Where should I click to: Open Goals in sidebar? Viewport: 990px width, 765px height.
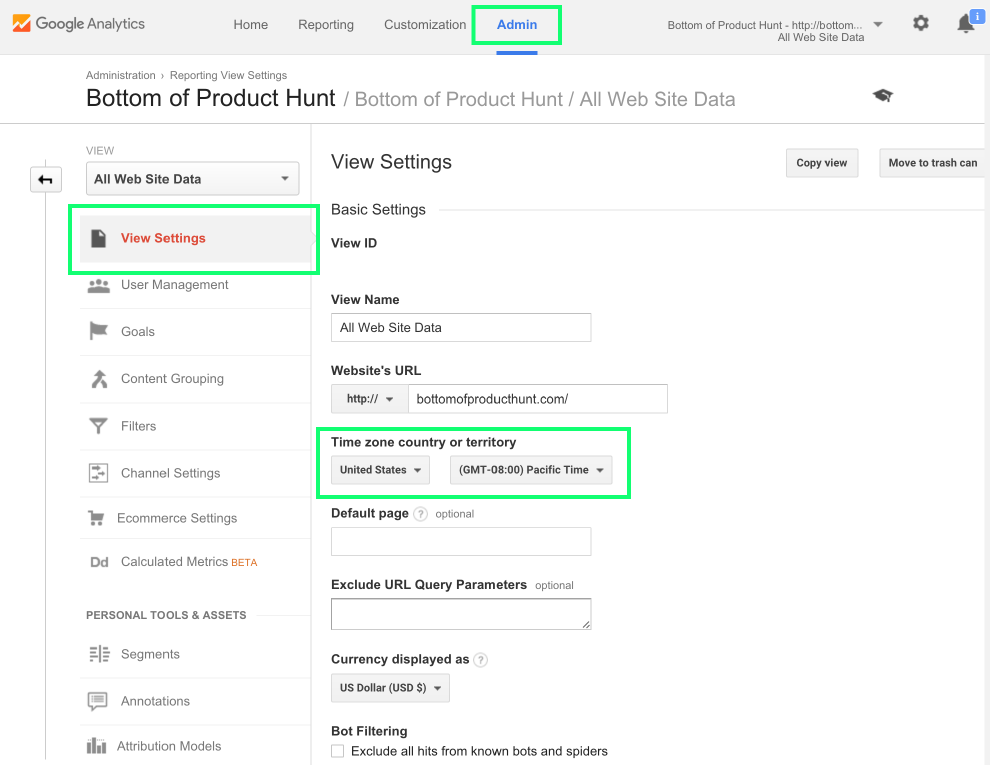196,332
